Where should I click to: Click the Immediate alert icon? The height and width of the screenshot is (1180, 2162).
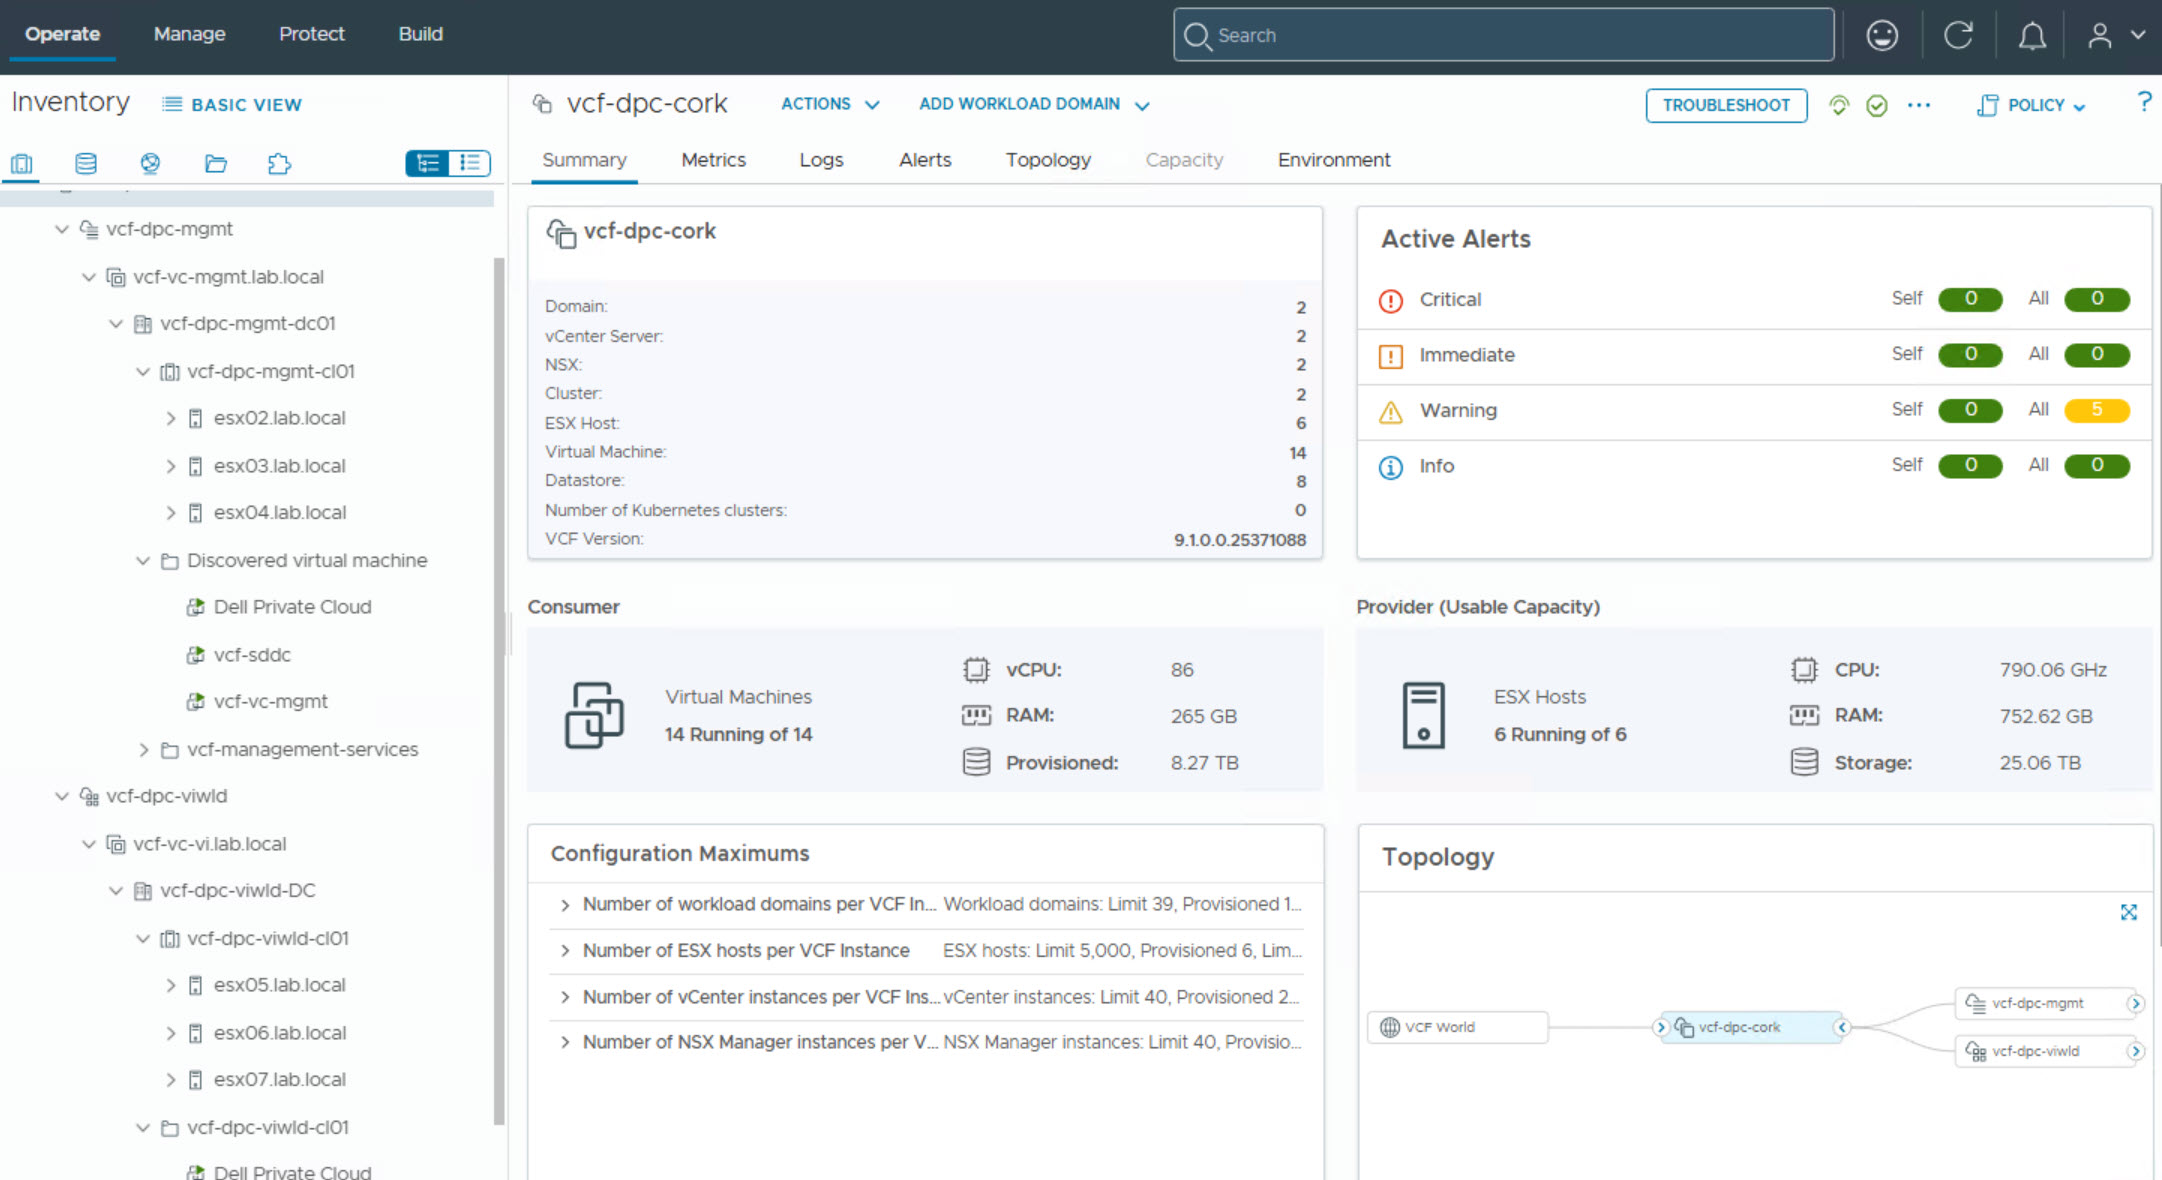(x=1390, y=356)
